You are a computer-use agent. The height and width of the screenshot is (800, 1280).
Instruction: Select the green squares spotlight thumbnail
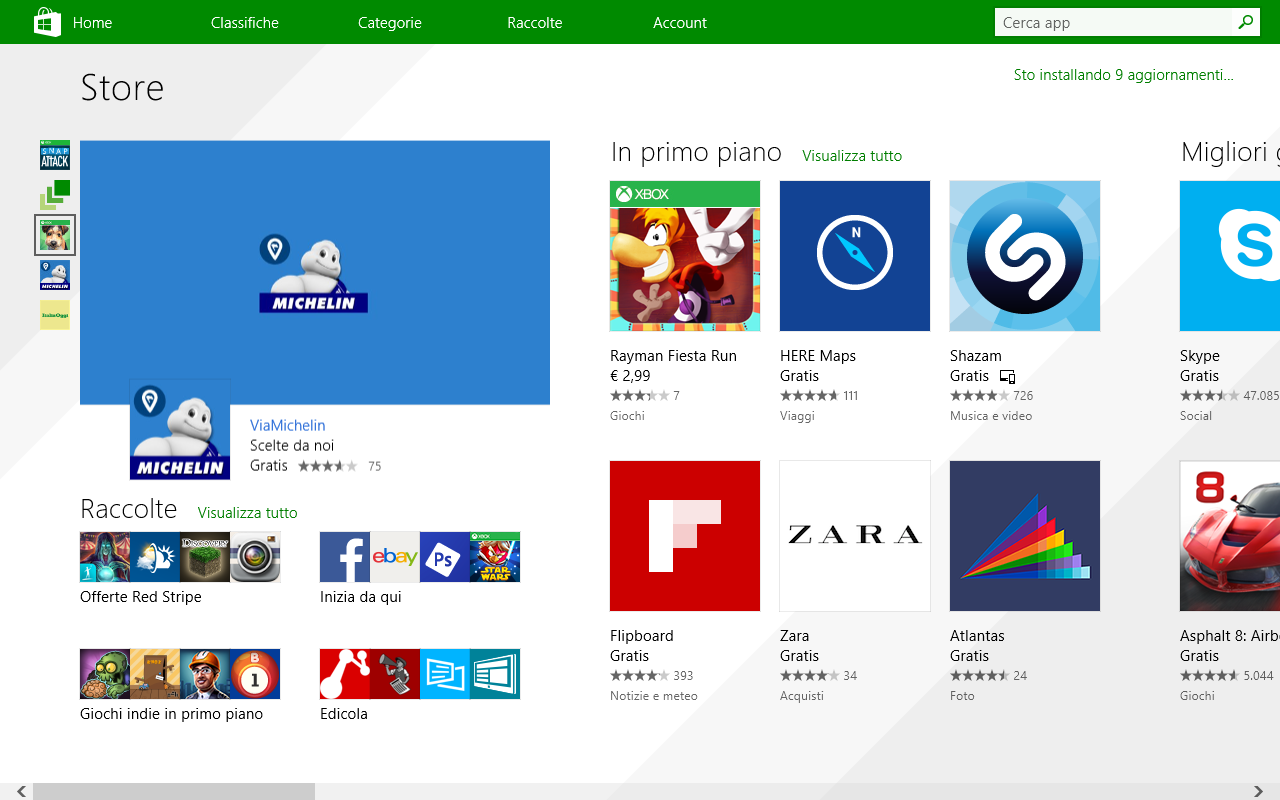click(55, 195)
